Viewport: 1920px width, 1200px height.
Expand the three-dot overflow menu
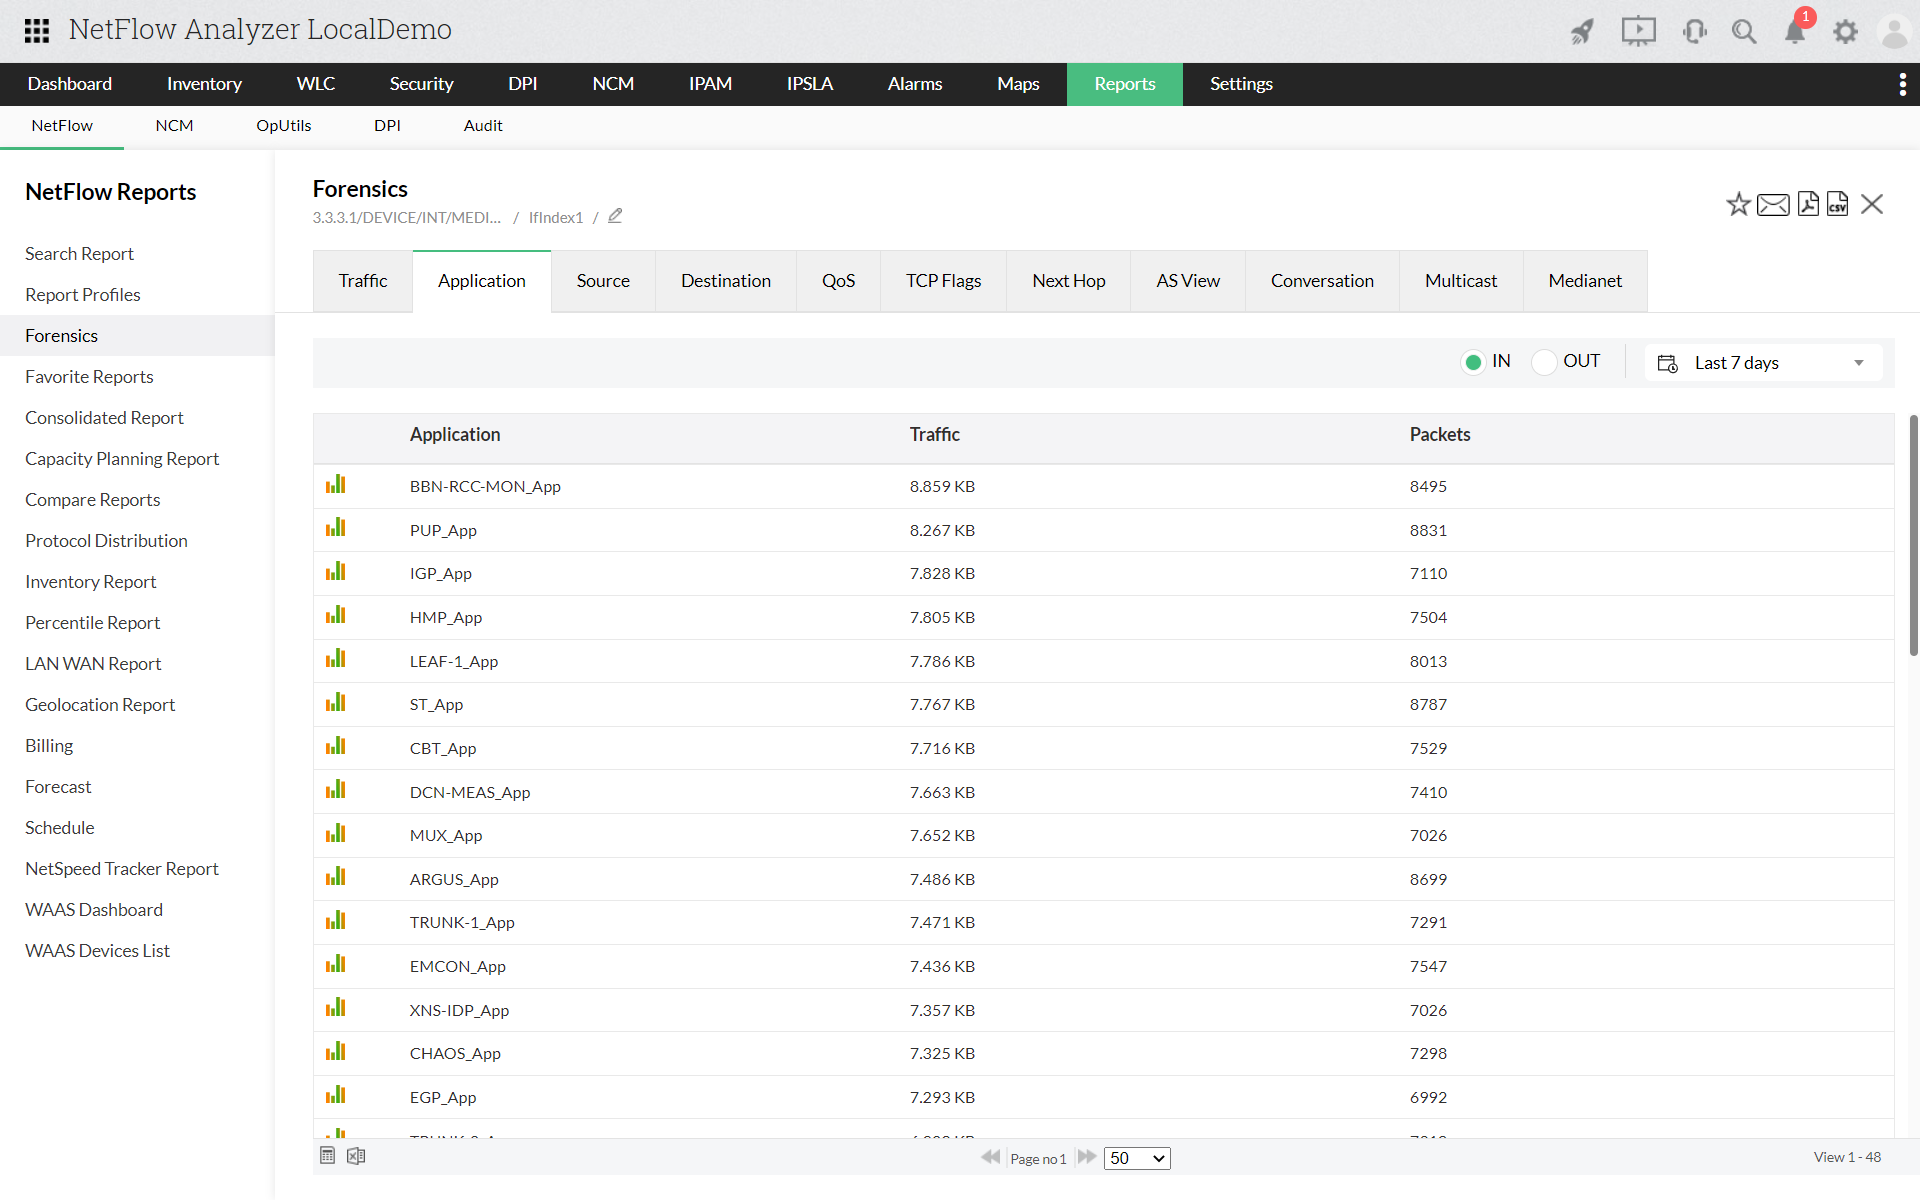tap(1902, 84)
